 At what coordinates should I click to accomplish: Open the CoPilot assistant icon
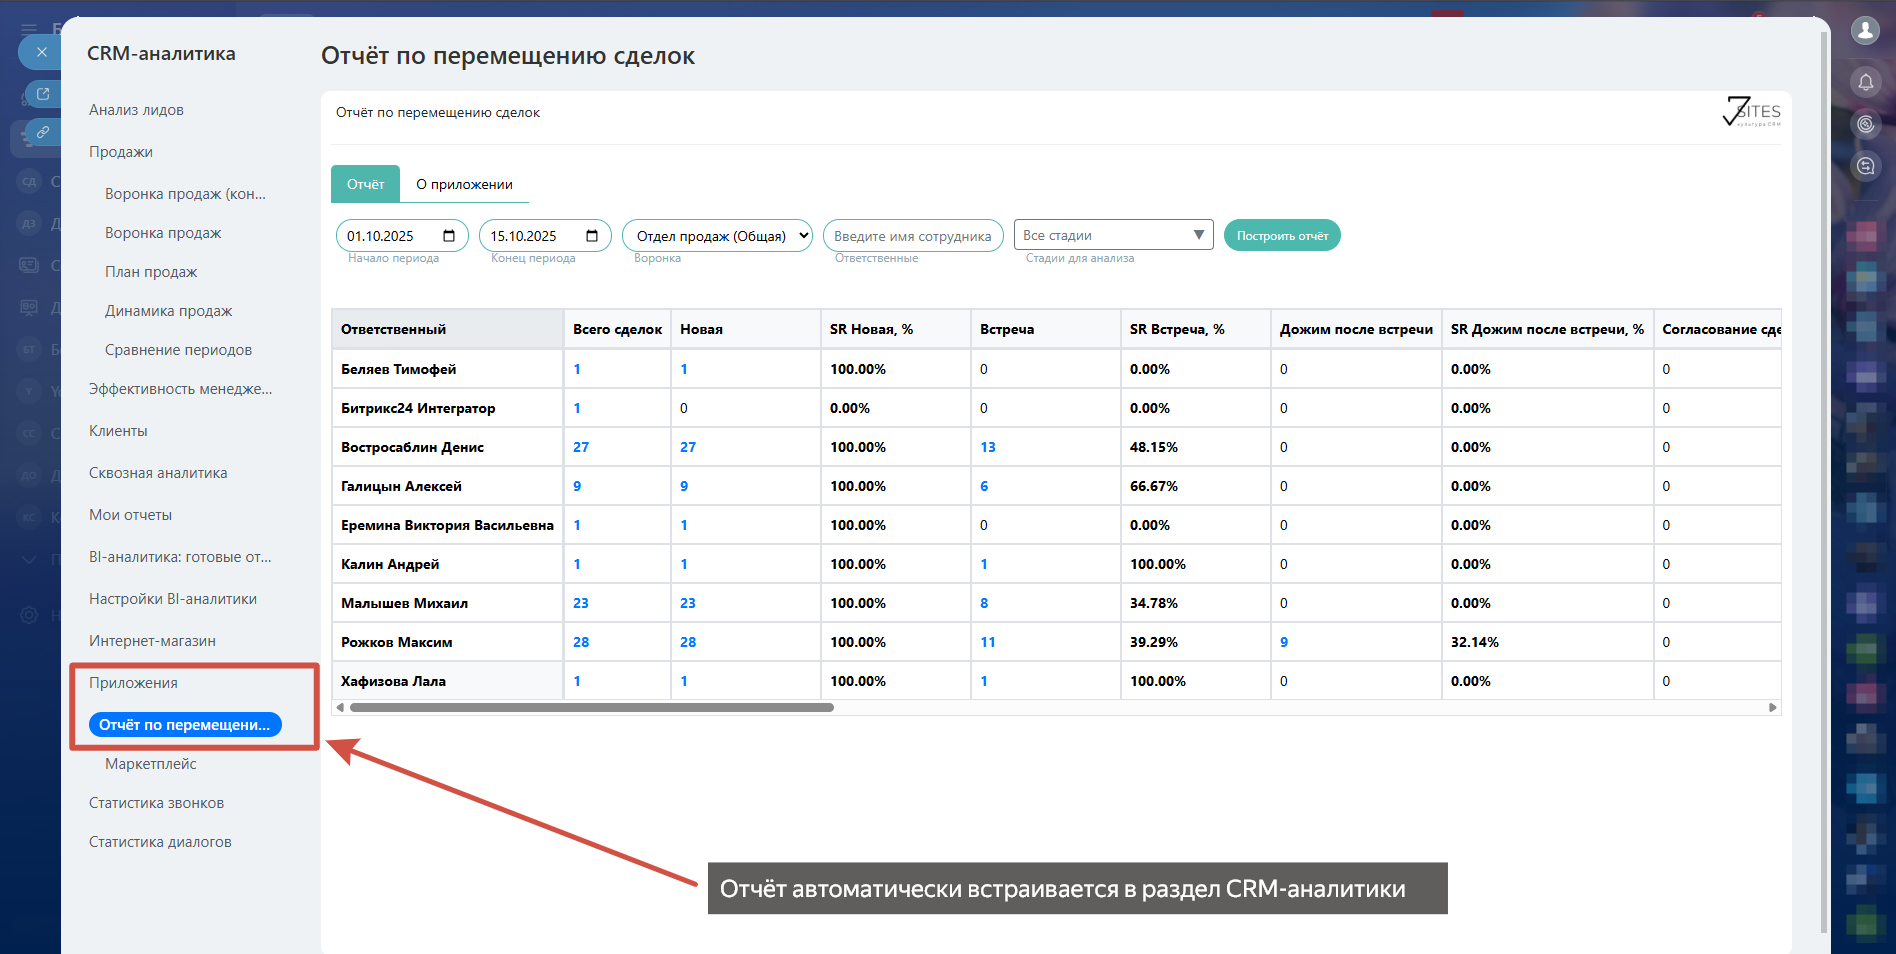tap(1865, 124)
